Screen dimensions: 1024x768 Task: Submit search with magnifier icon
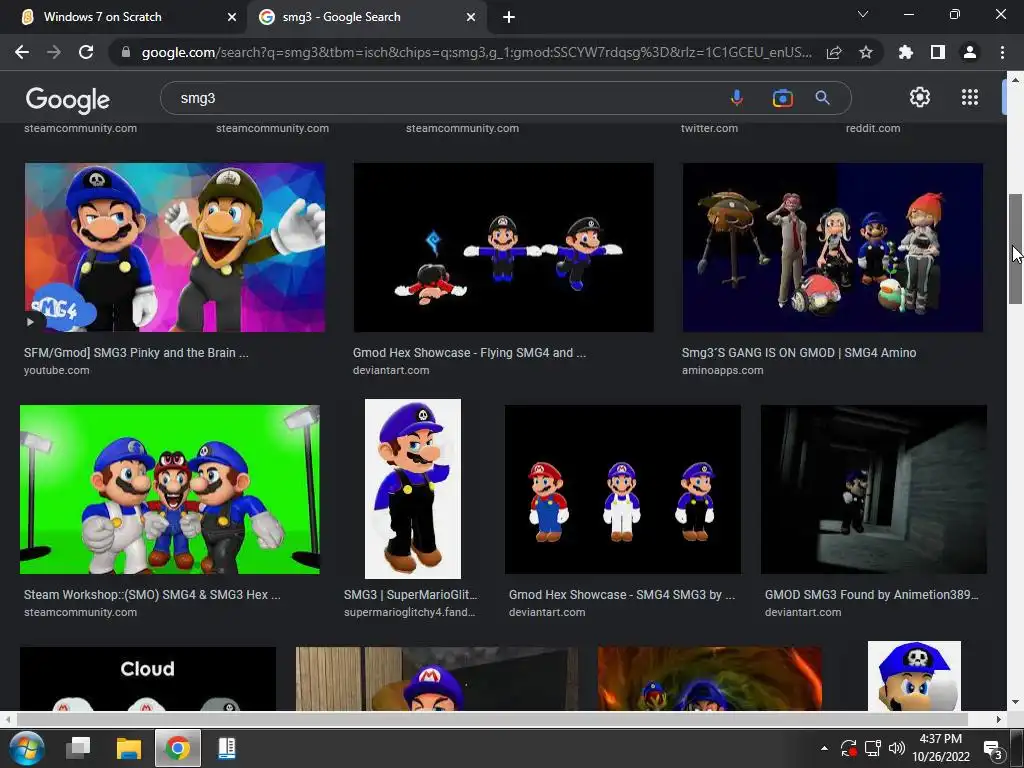click(822, 98)
